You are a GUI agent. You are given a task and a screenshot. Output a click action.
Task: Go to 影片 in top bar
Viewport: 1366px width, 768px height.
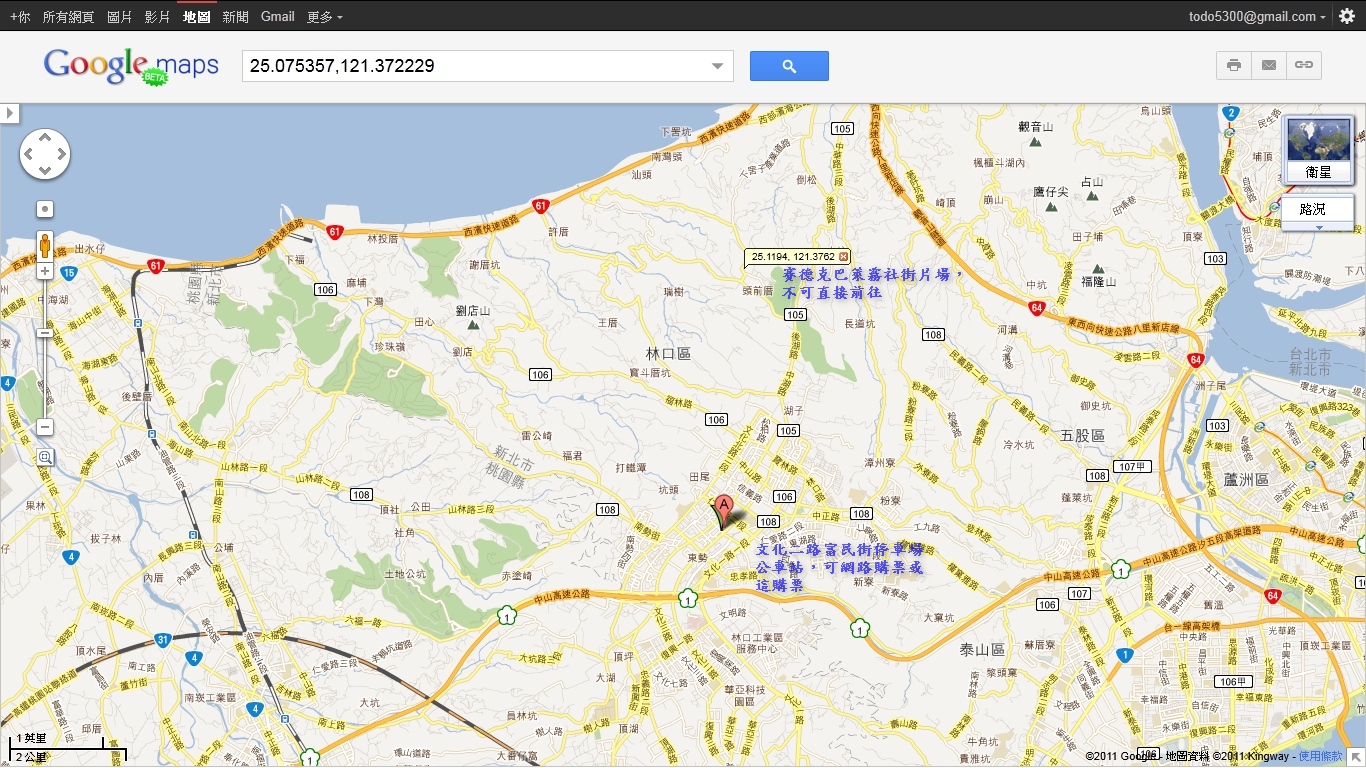tap(157, 16)
